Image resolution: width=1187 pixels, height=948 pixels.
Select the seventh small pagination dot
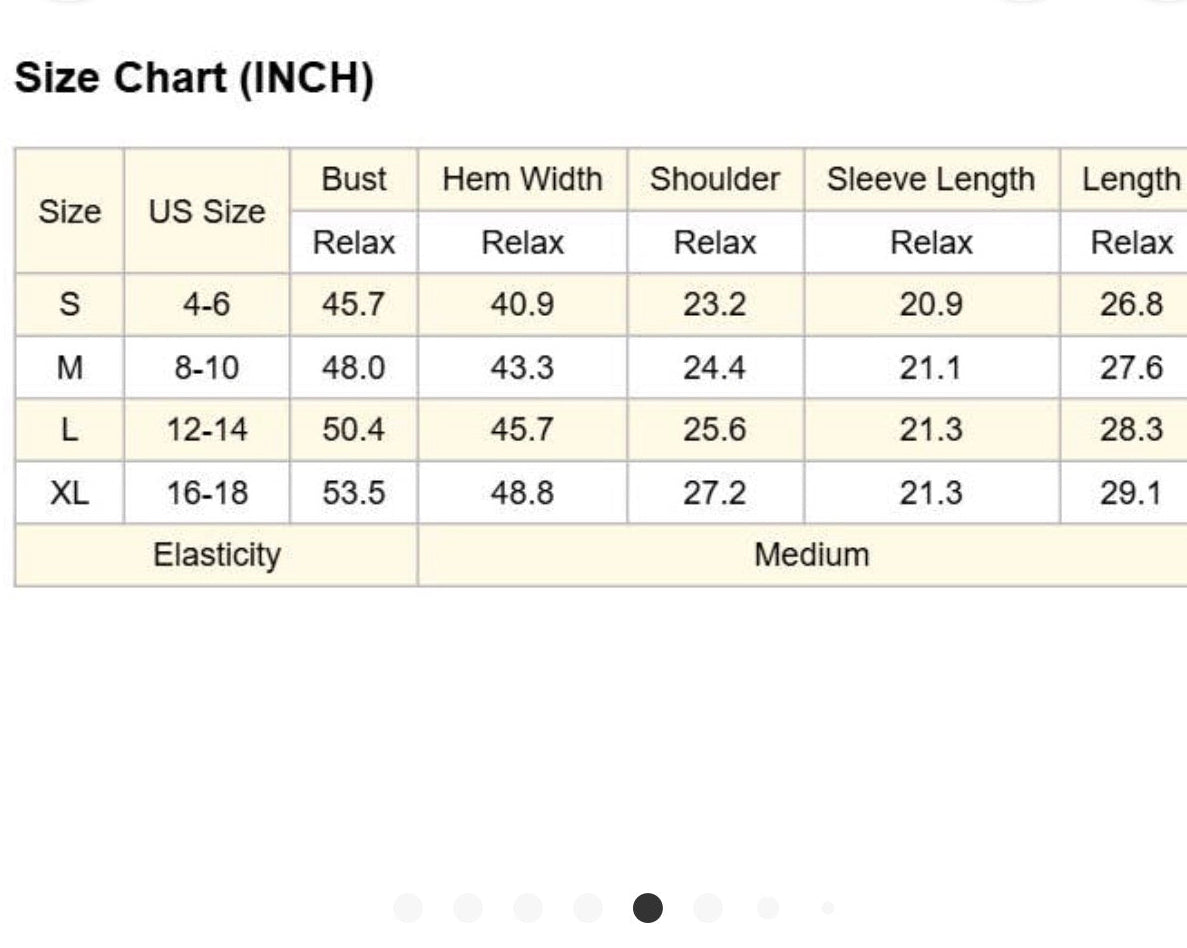point(768,907)
